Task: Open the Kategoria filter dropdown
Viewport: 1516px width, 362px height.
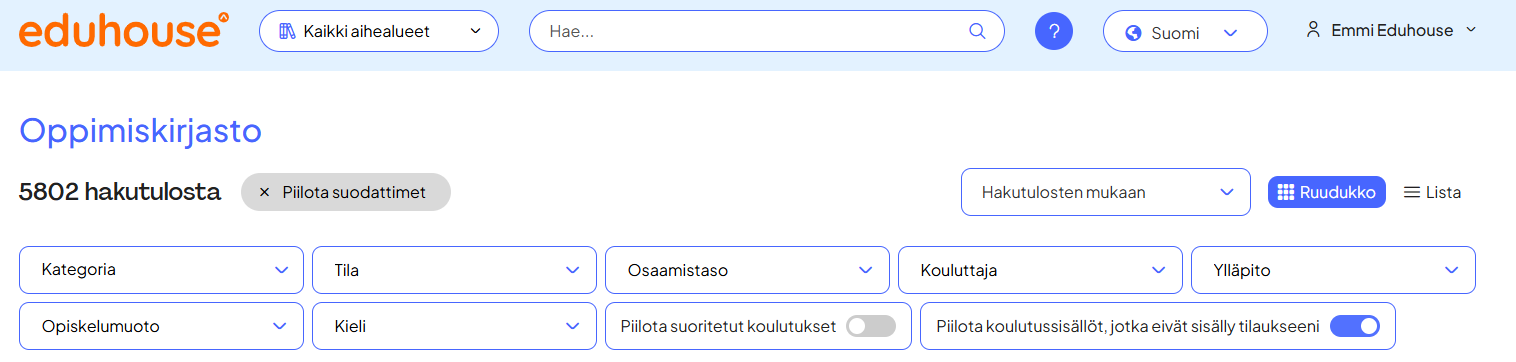Action: coord(161,270)
